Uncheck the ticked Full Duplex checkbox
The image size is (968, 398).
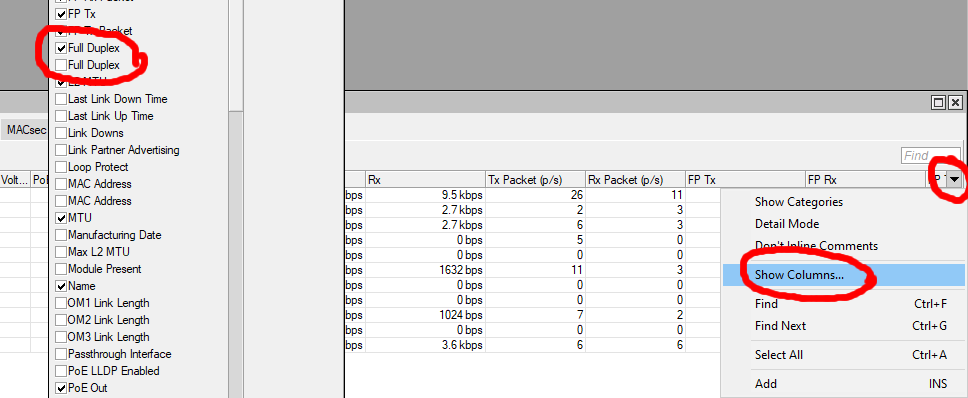pyautogui.click(x=60, y=48)
